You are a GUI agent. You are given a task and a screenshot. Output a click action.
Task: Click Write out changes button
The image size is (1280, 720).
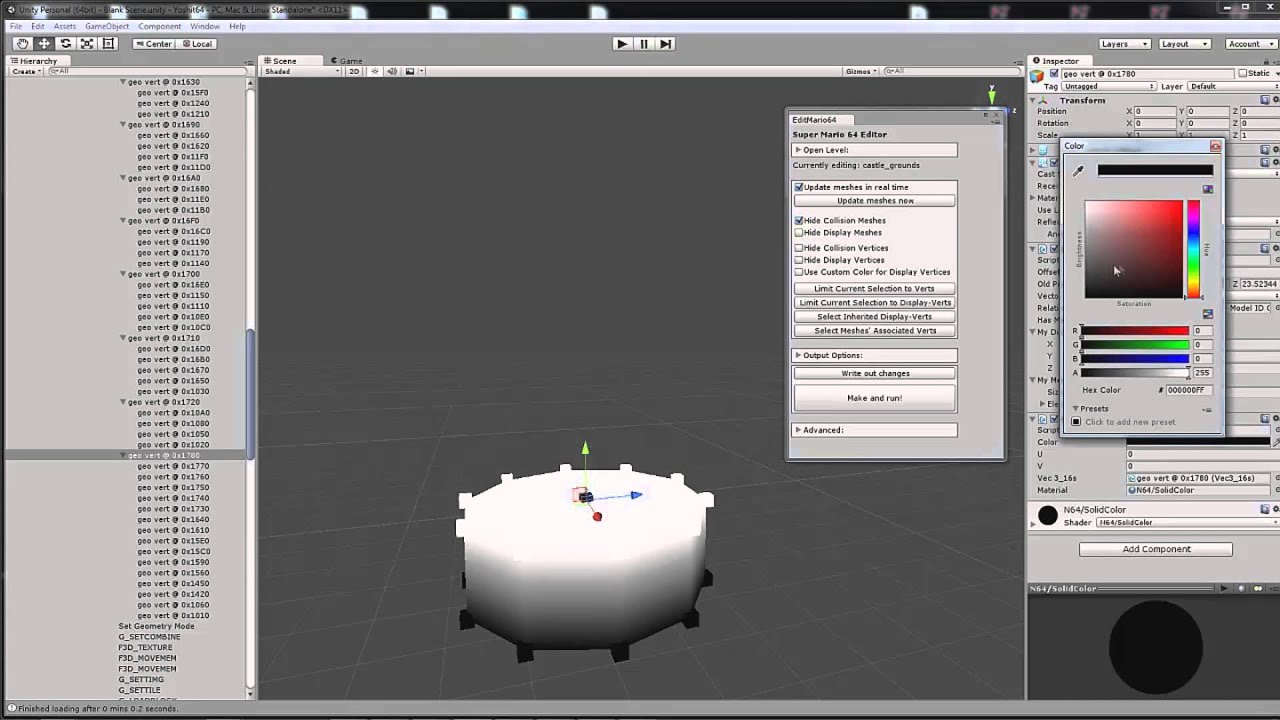point(875,374)
